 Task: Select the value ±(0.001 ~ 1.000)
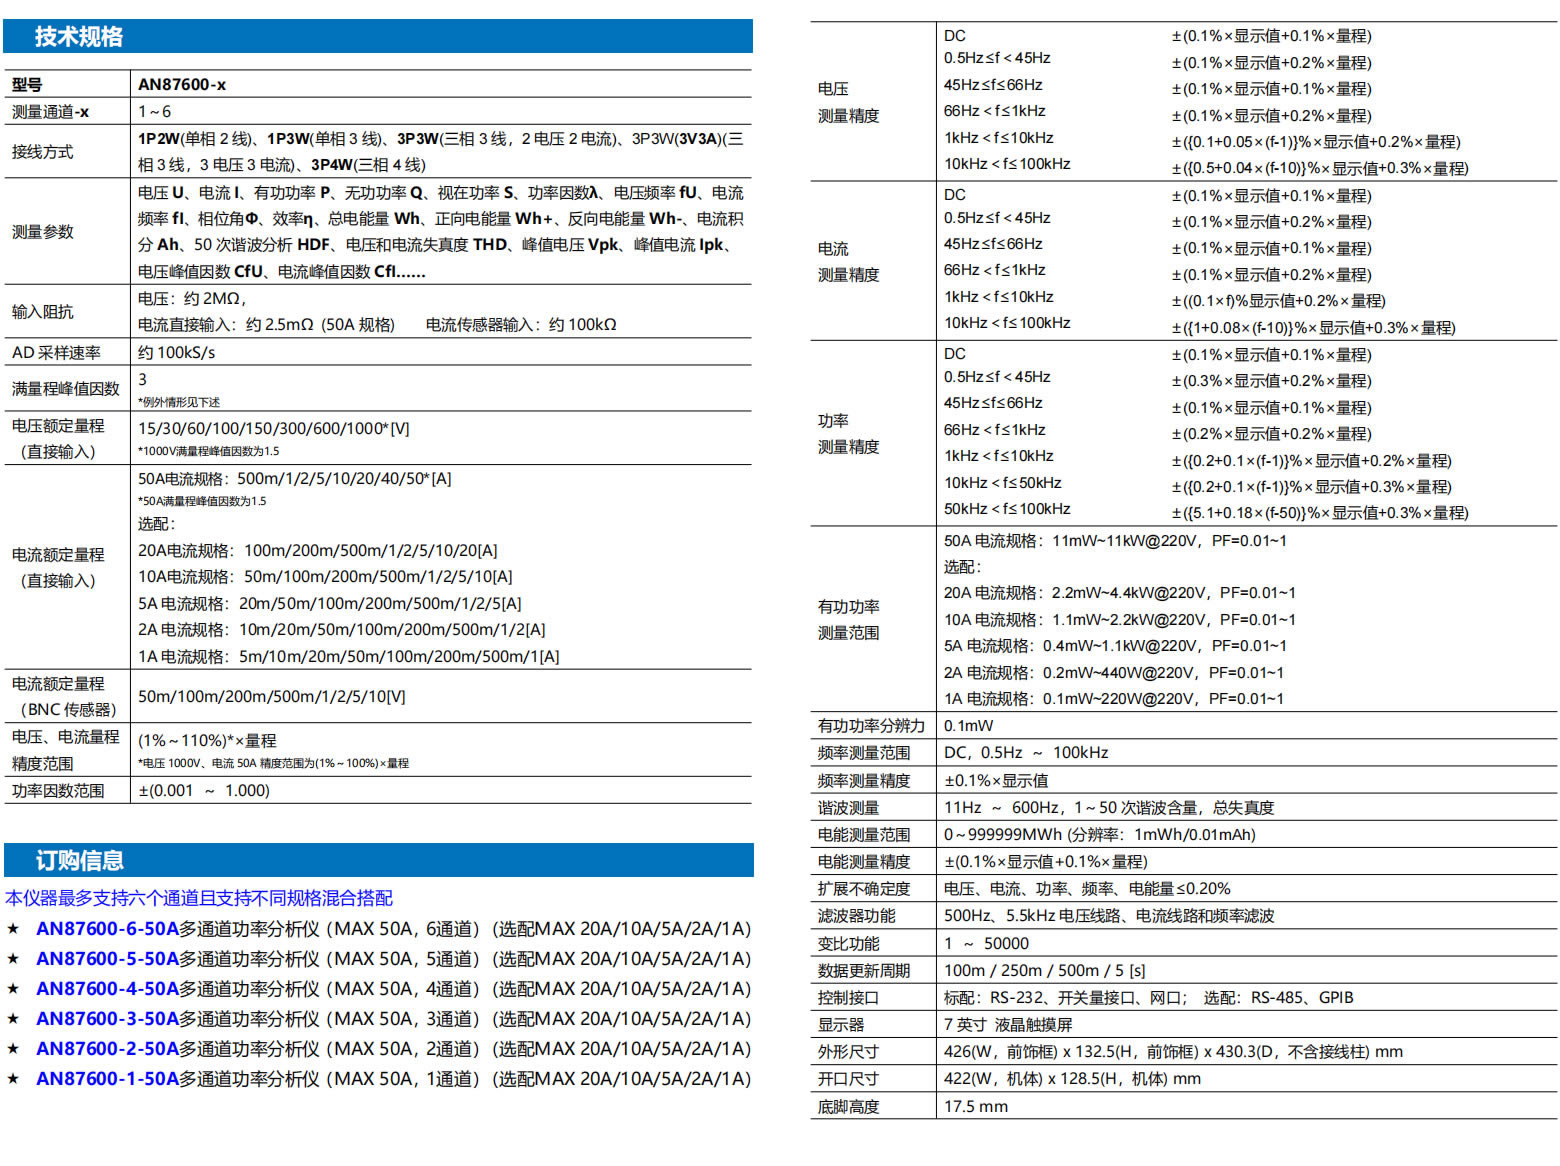(x=204, y=791)
